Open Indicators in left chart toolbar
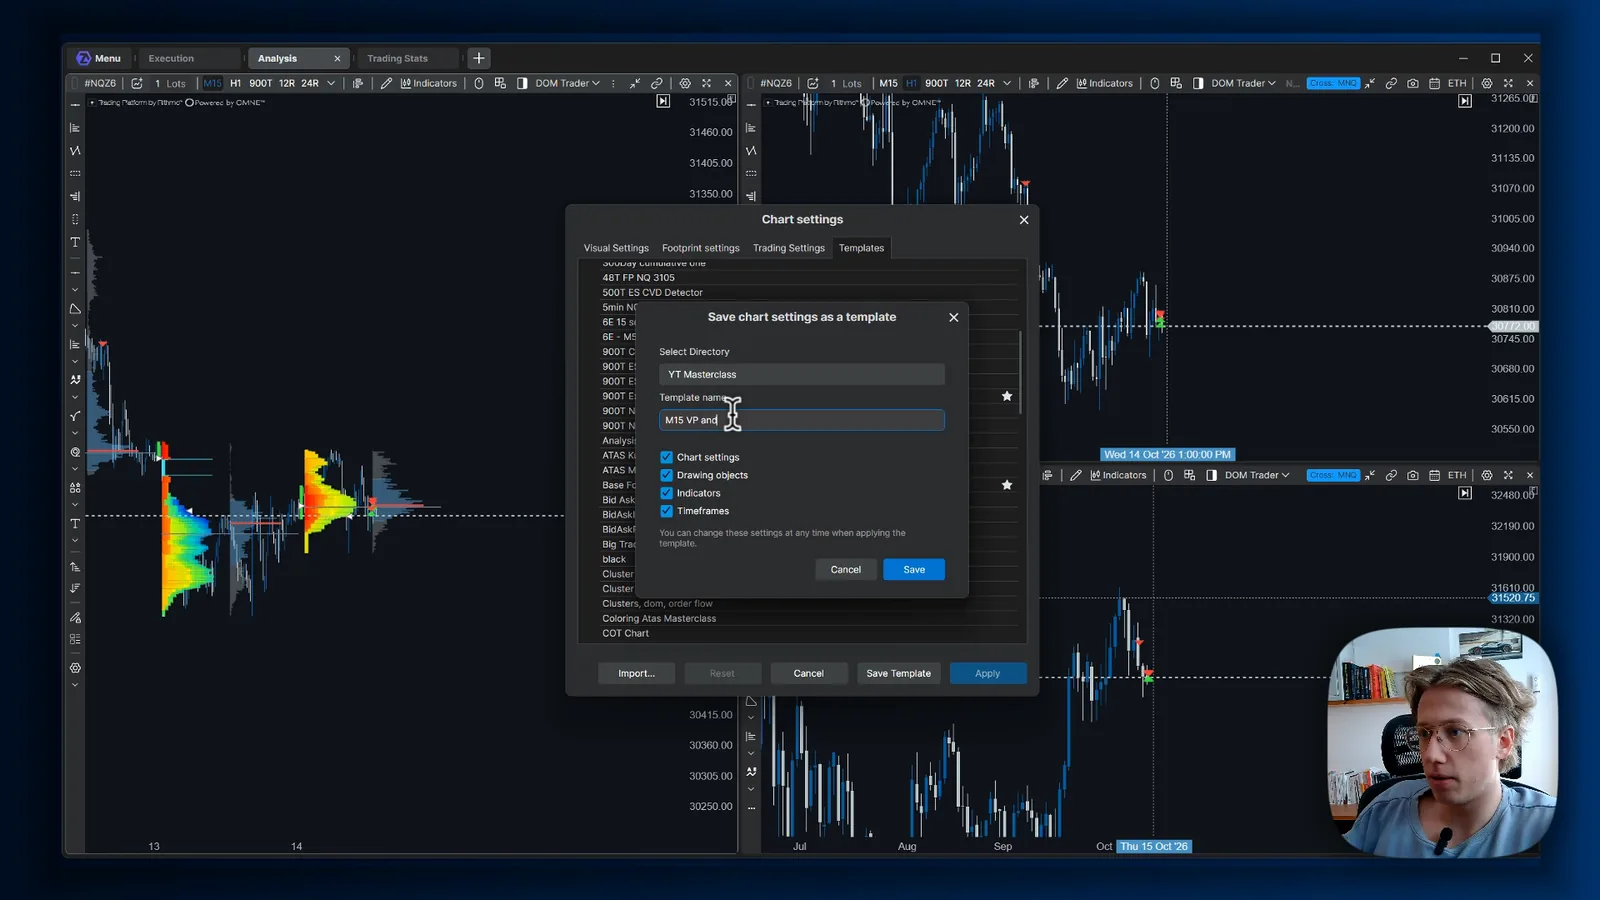Image resolution: width=1600 pixels, height=900 pixels. 428,83
